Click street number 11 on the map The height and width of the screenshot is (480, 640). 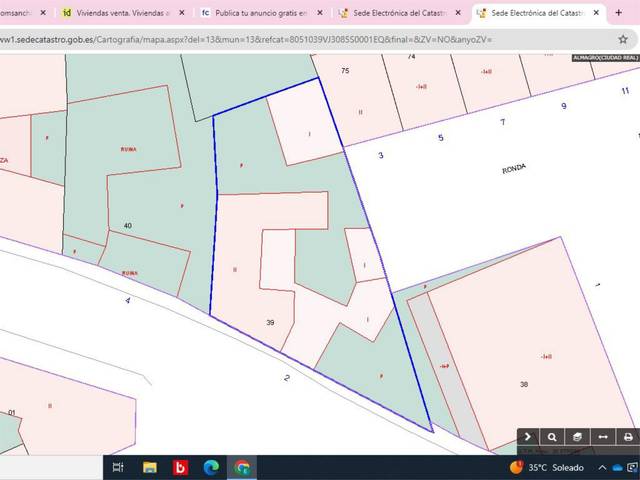tap(625, 91)
